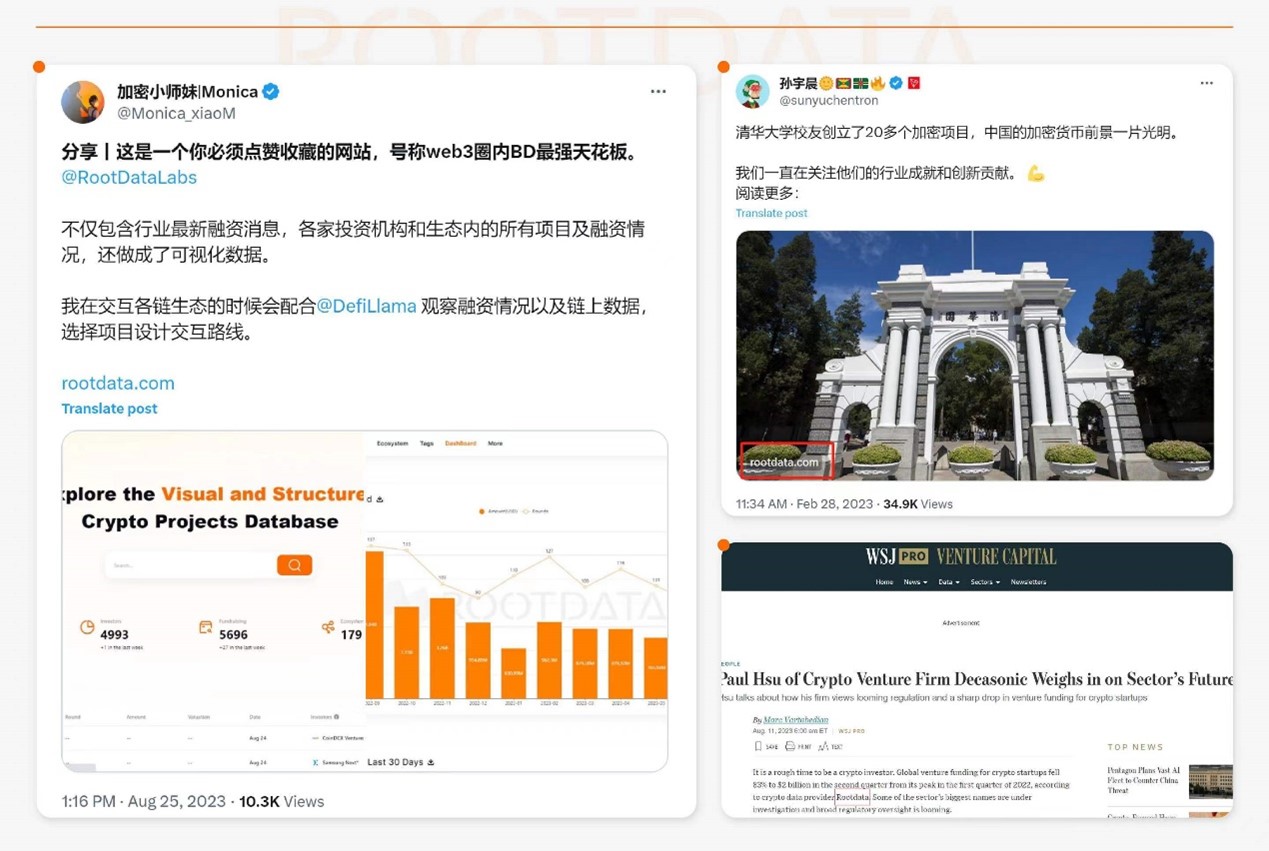Click the Aug. 11, 2023 article date
Viewport: 1269px width, 851px height.
click(793, 731)
